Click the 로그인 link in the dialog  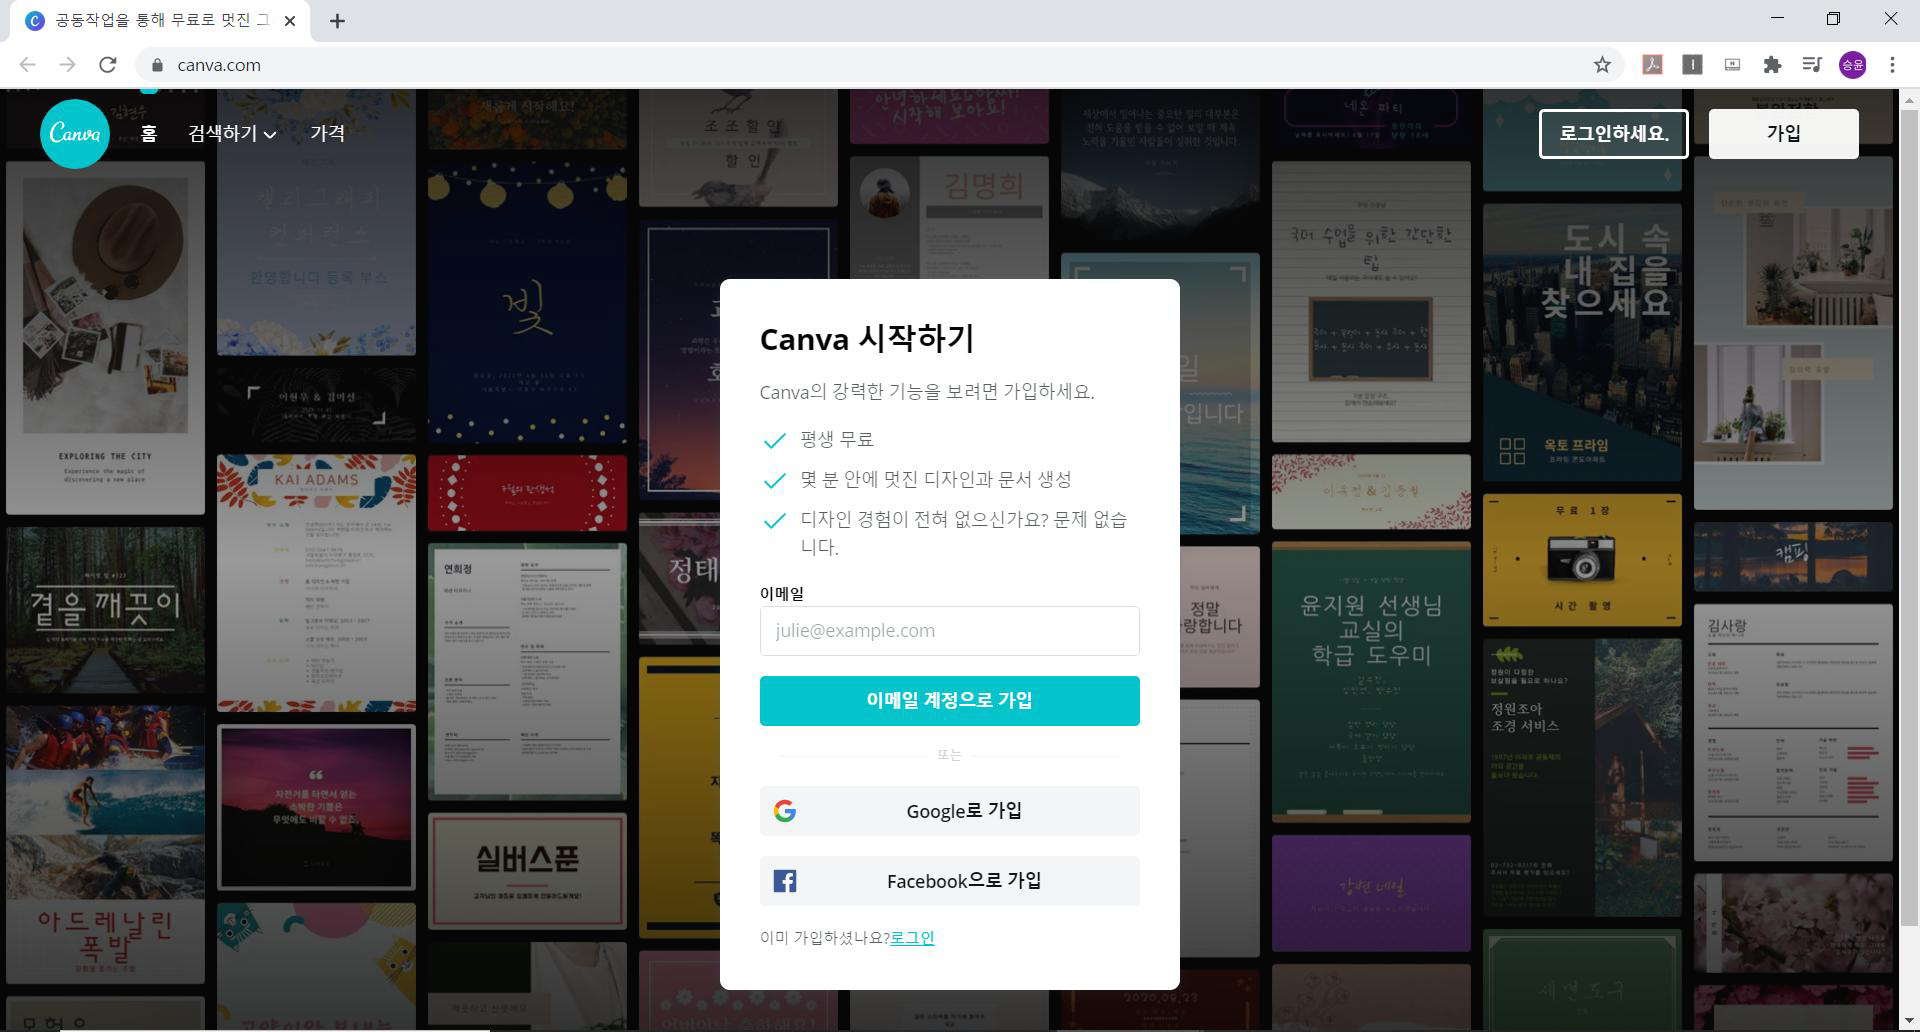[912, 938]
